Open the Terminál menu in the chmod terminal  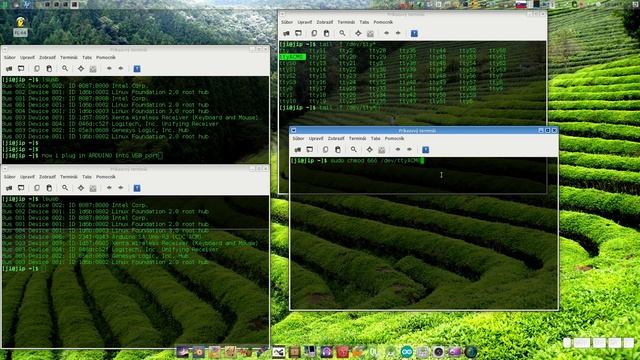point(358,139)
